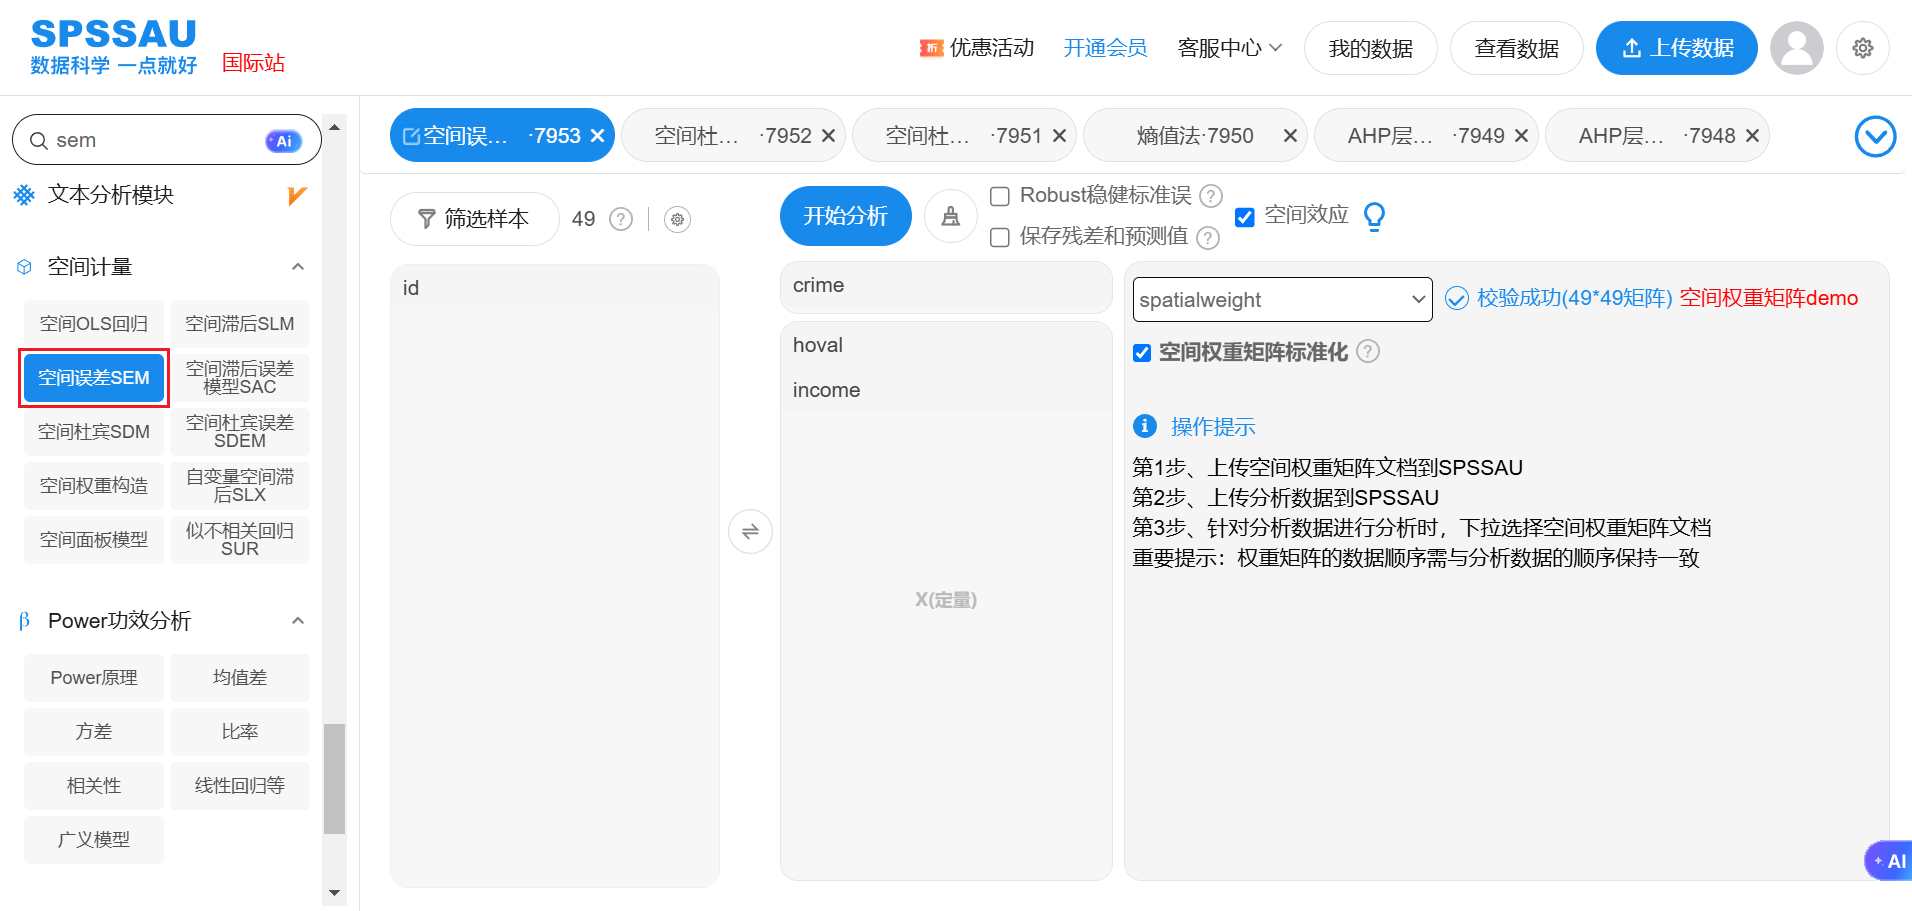The image size is (1912, 911).
Task: Expand the 客服中心 menu
Action: tap(1229, 48)
